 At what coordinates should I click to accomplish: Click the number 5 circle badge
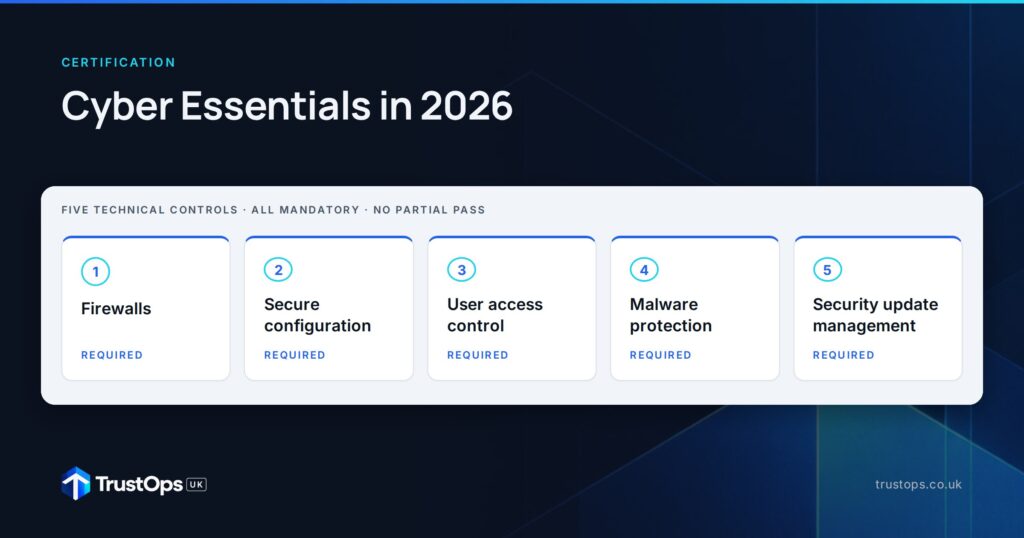point(827,270)
